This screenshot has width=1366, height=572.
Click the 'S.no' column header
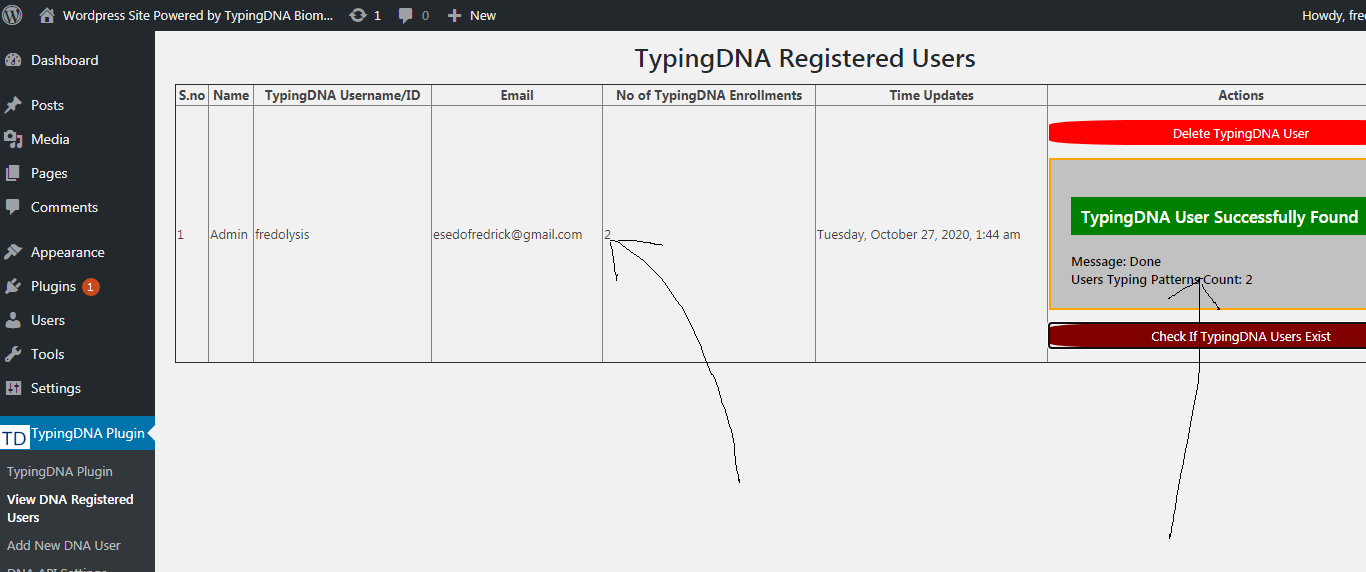pos(192,95)
